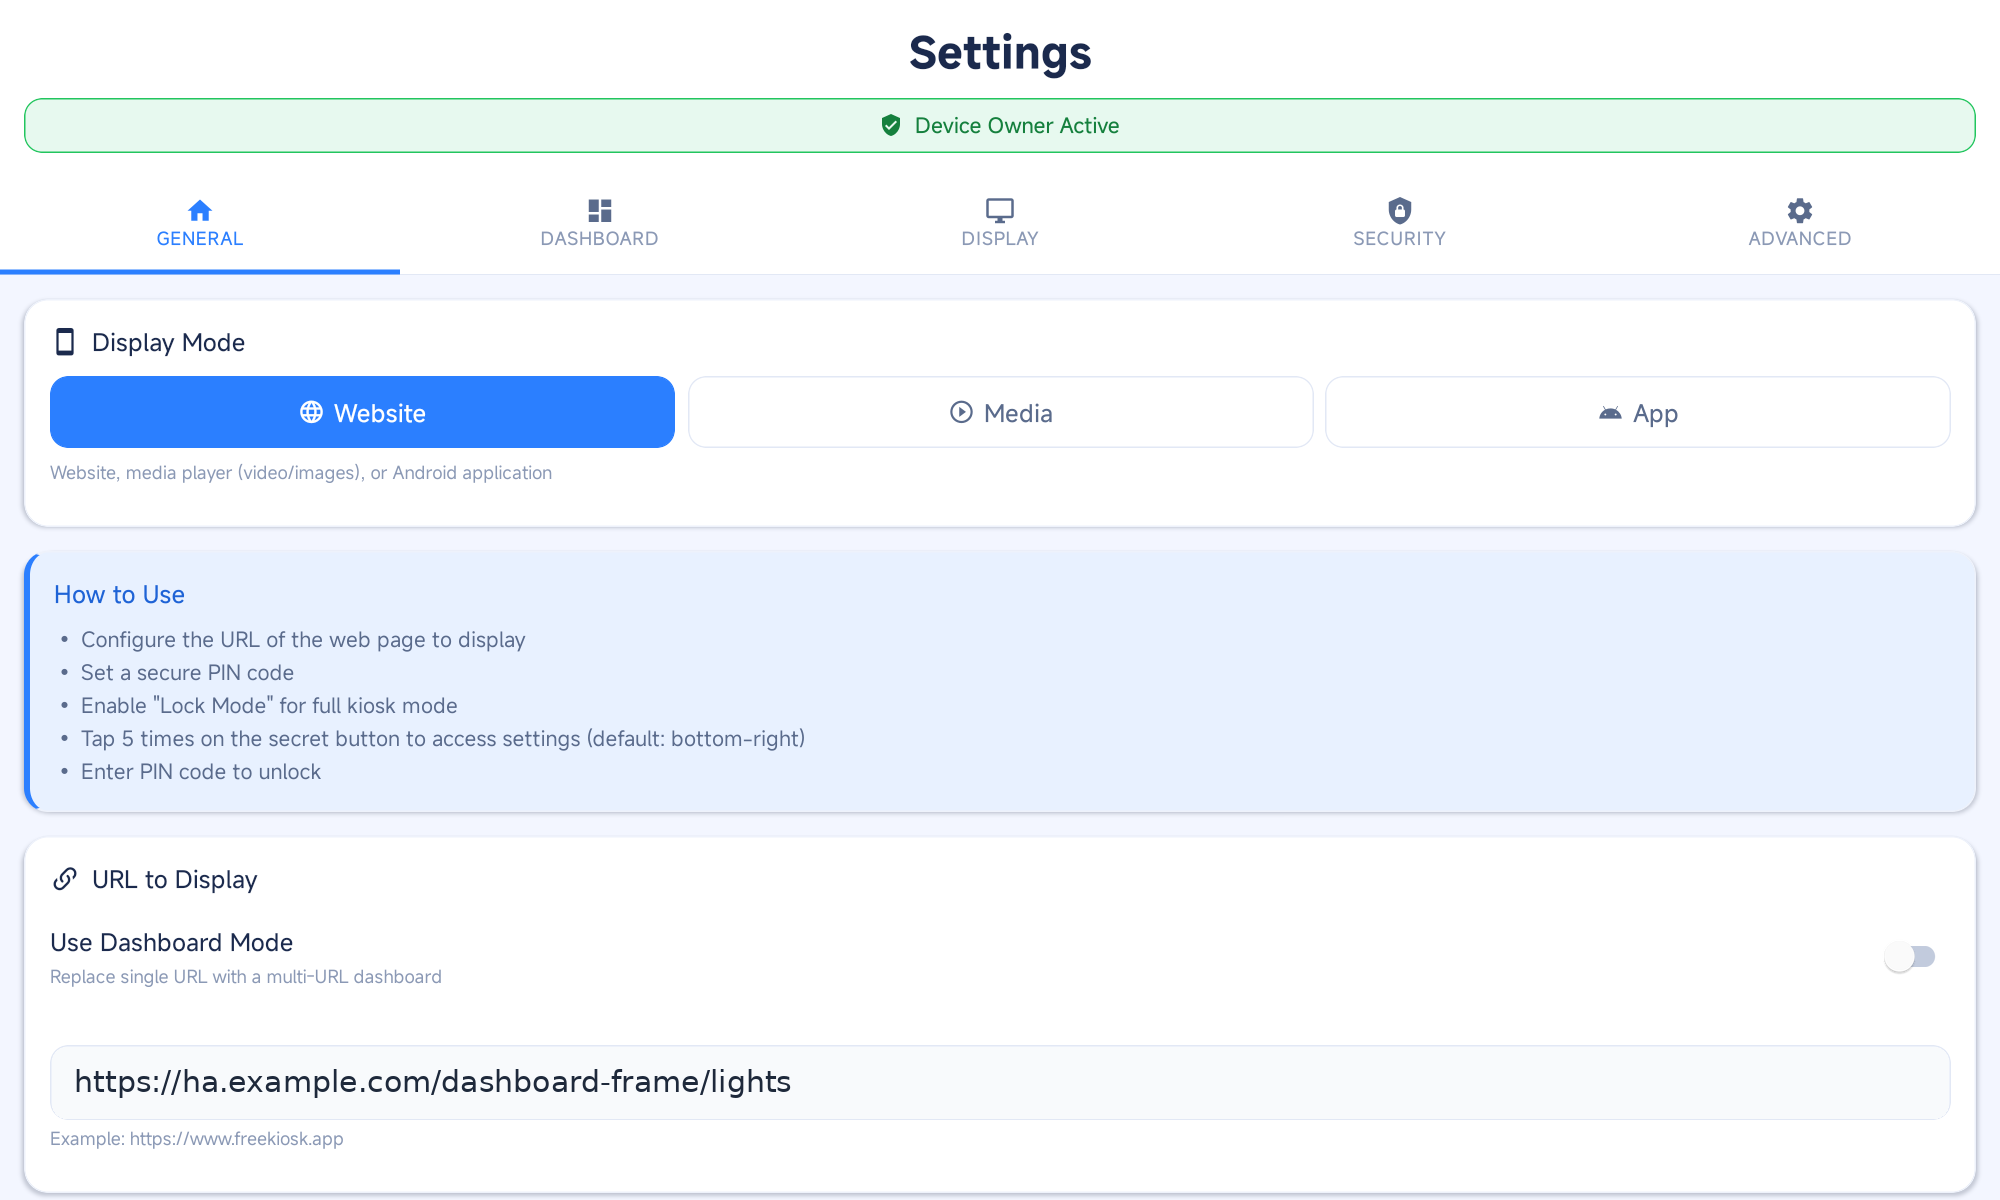Click the URL input field
Viewport: 2000px width, 1200px height.
tap(1000, 1082)
